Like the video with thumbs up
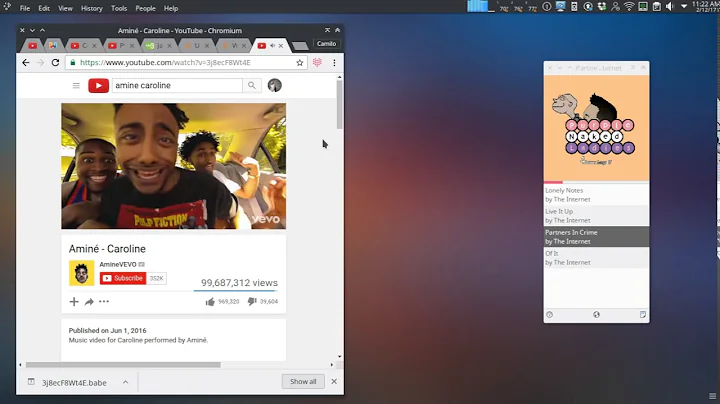 click(x=210, y=302)
